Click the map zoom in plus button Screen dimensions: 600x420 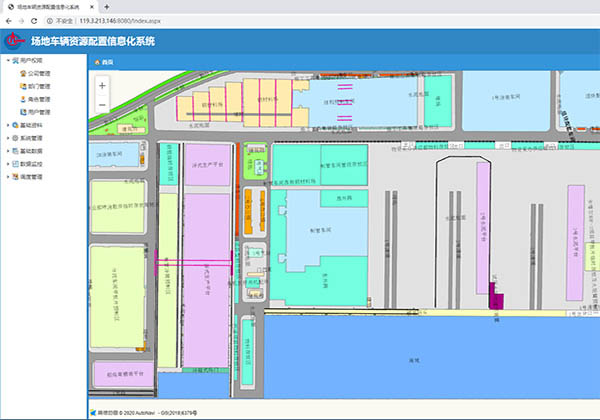click(103, 86)
